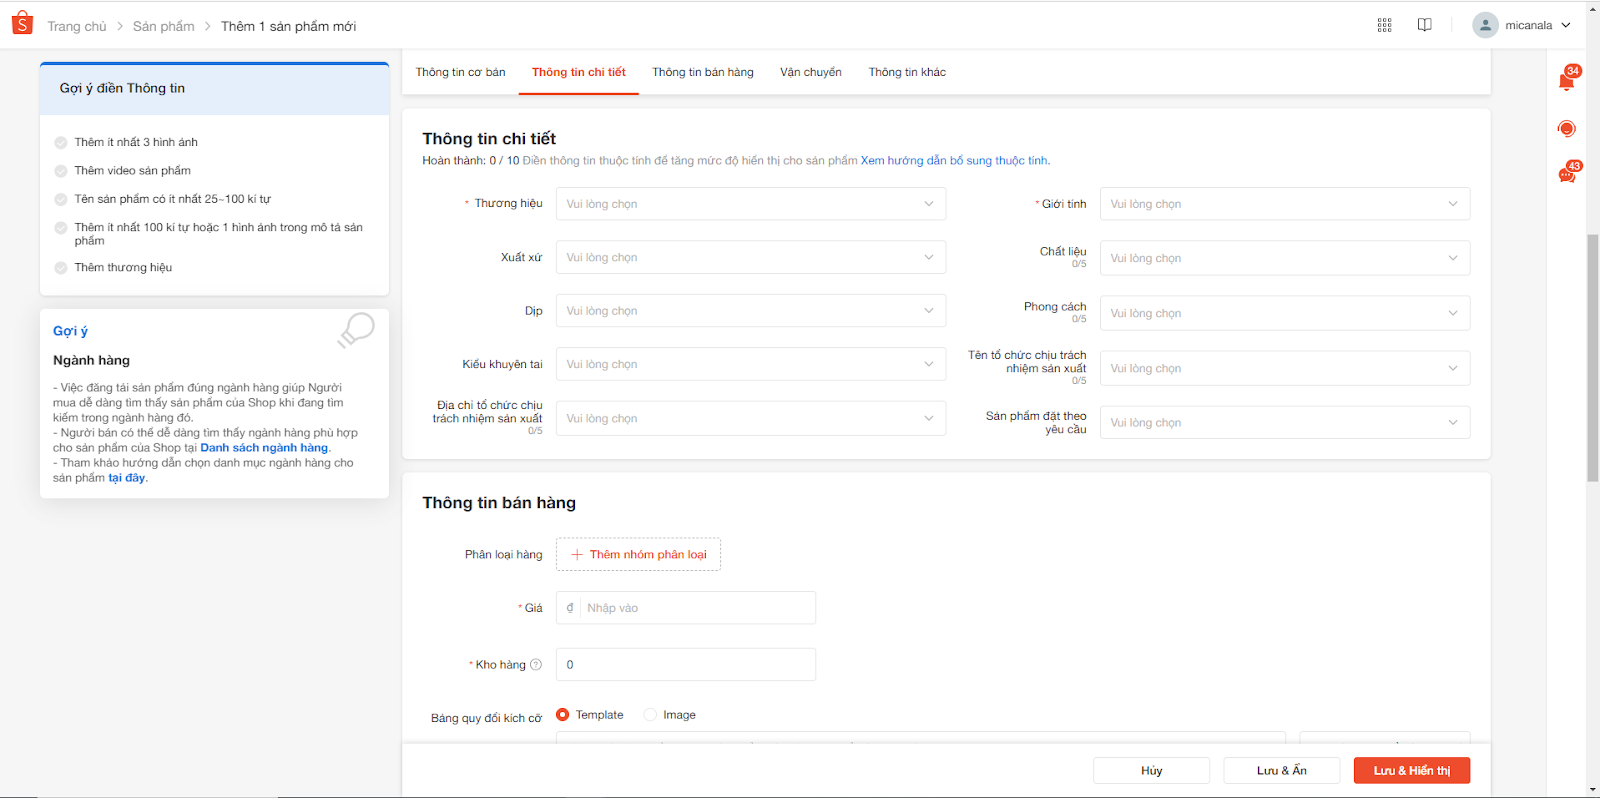Open the Danh sách ngành hàng link

pyautogui.click(x=264, y=448)
